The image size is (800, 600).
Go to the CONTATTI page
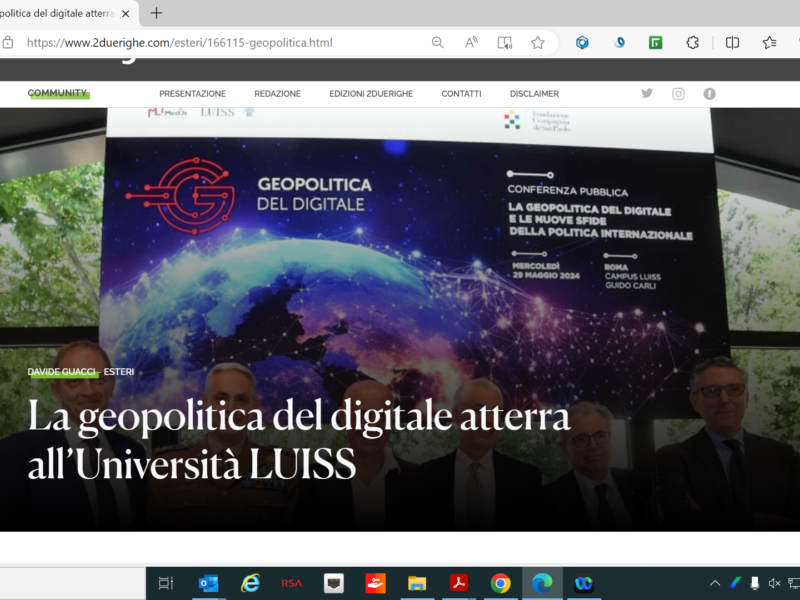tap(461, 94)
